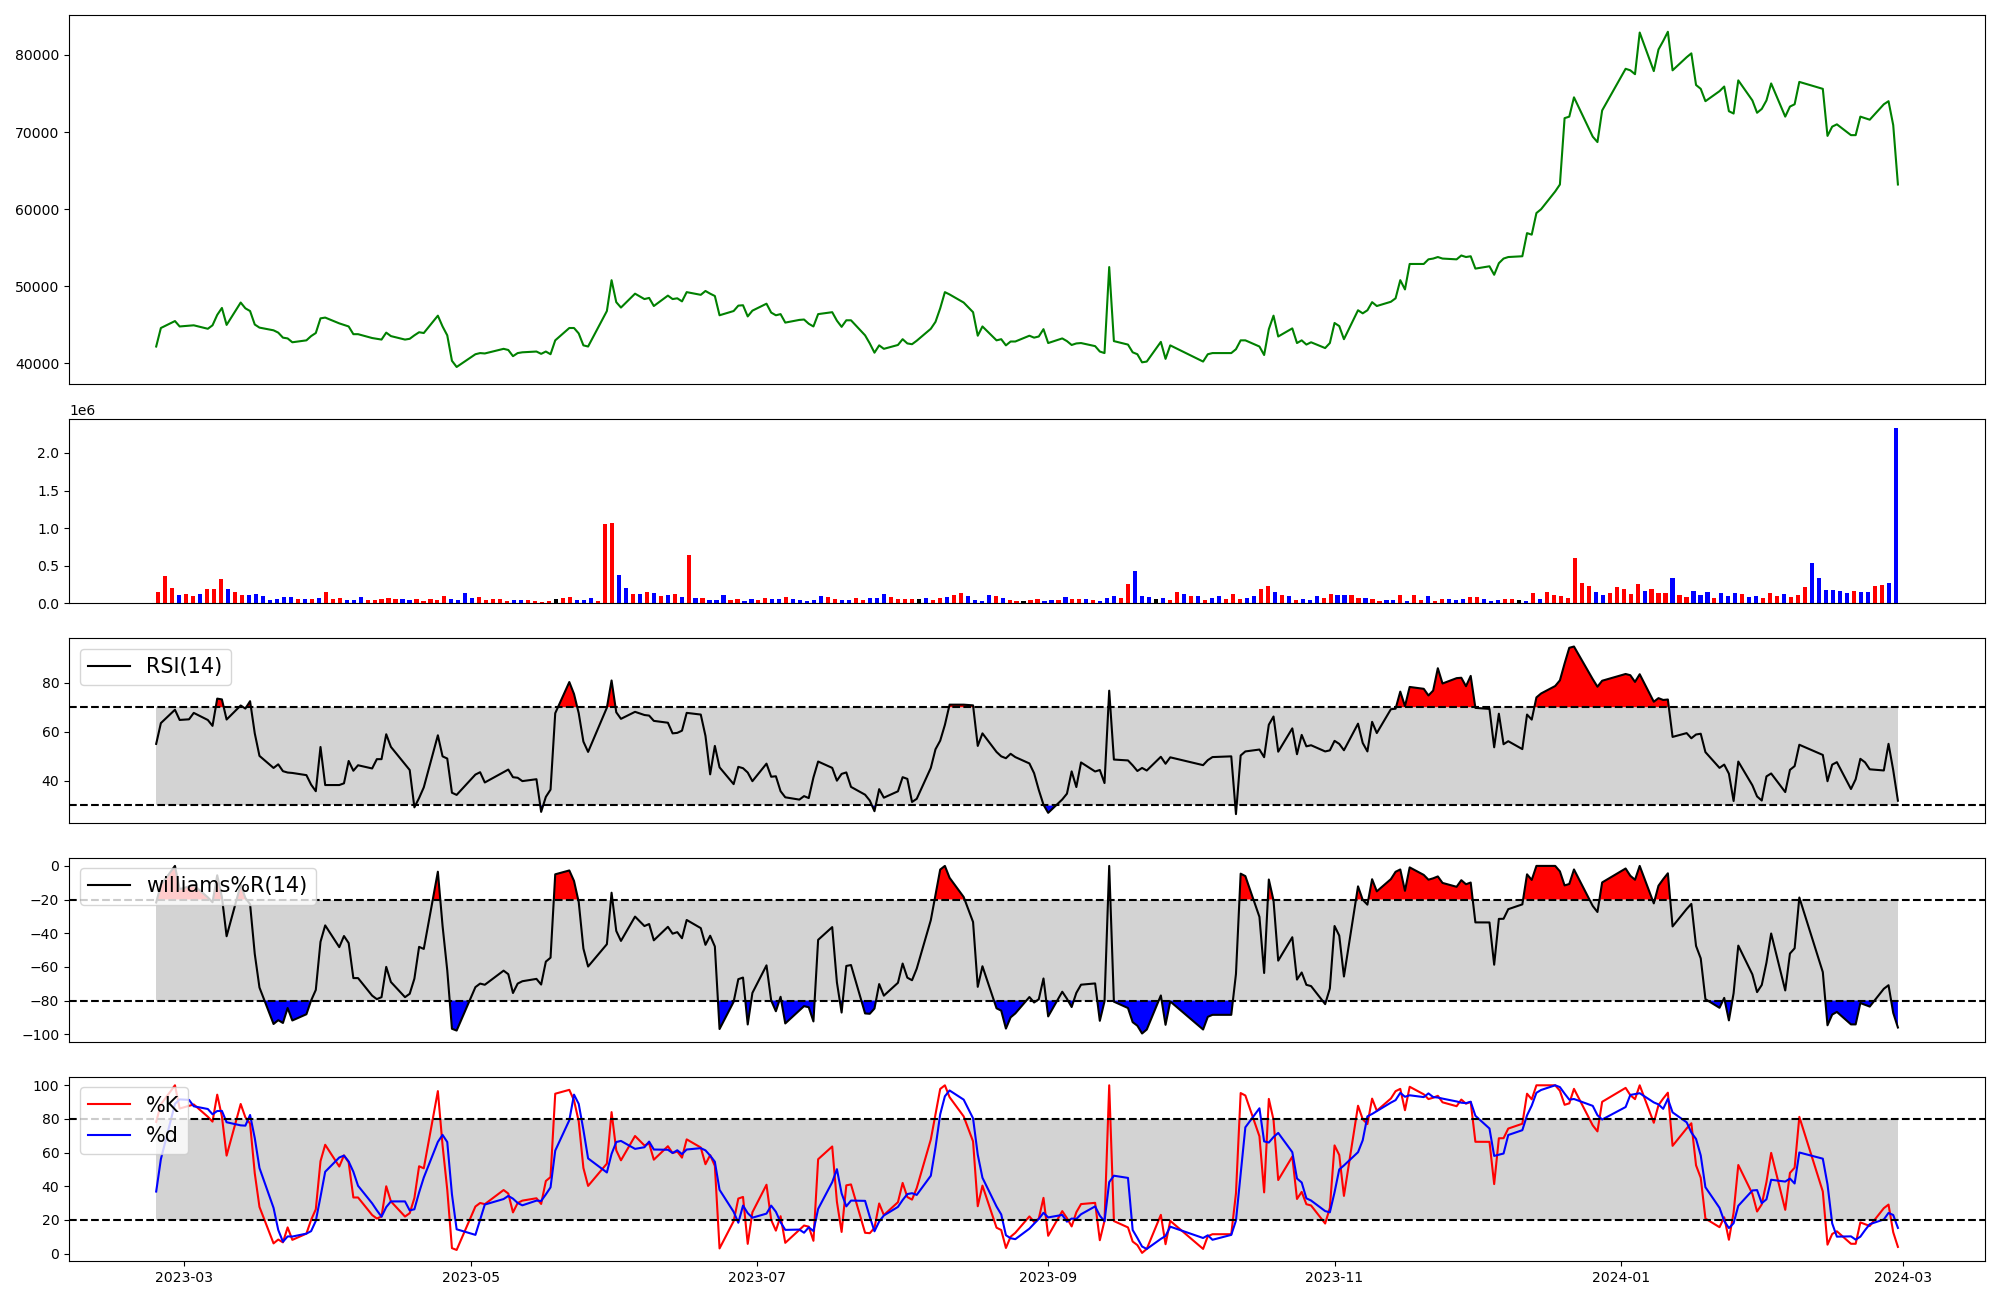Click the 2.0 volume axis tick label

tap(48, 453)
